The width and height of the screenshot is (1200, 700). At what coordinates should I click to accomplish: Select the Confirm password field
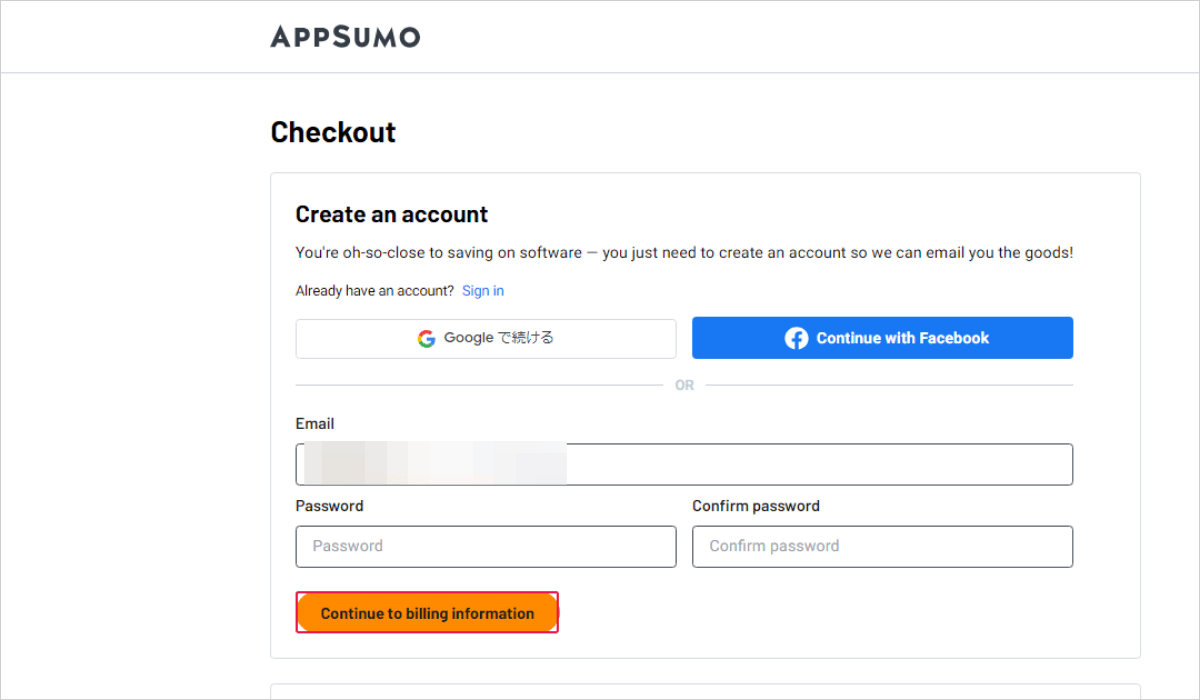pyautogui.click(x=882, y=546)
